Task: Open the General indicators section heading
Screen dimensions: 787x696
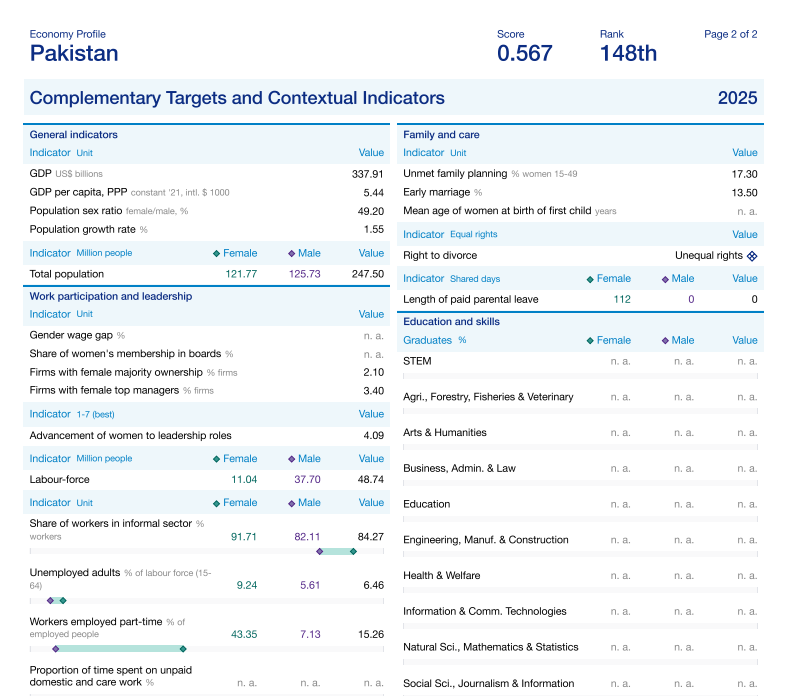Action: [x=73, y=135]
